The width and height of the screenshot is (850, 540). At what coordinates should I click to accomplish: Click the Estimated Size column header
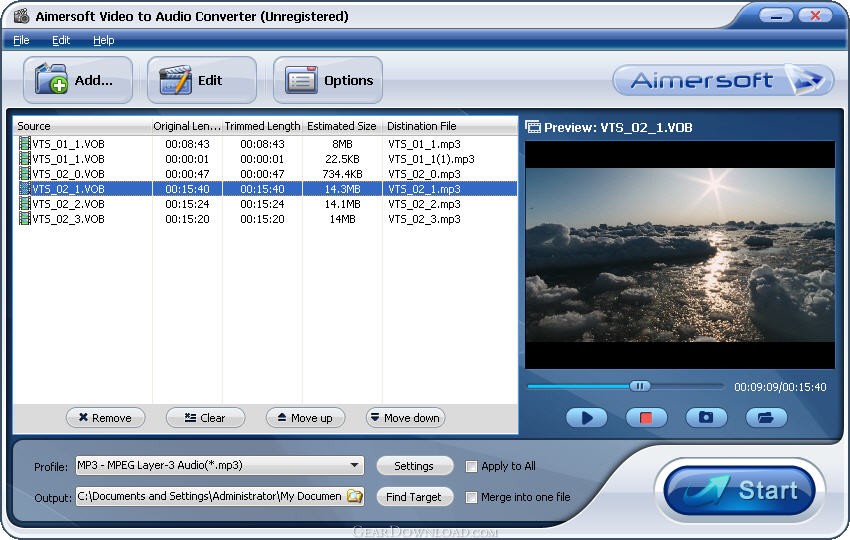pyautogui.click(x=342, y=126)
